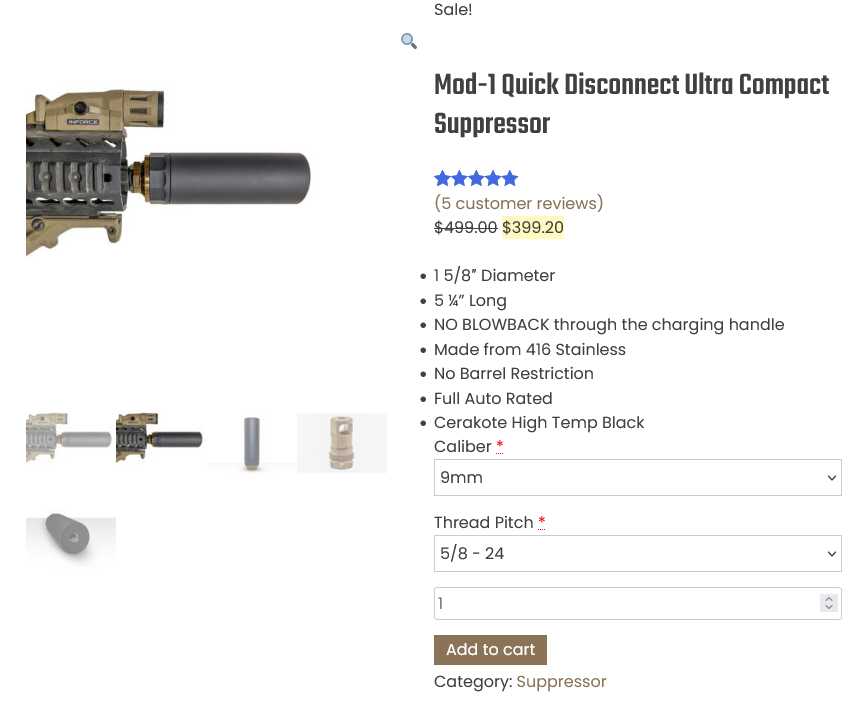The height and width of the screenshot is (704, 862).
Task: Open the 5 customer reviews link
Action: pyautogui.click(x=519, y=203)
